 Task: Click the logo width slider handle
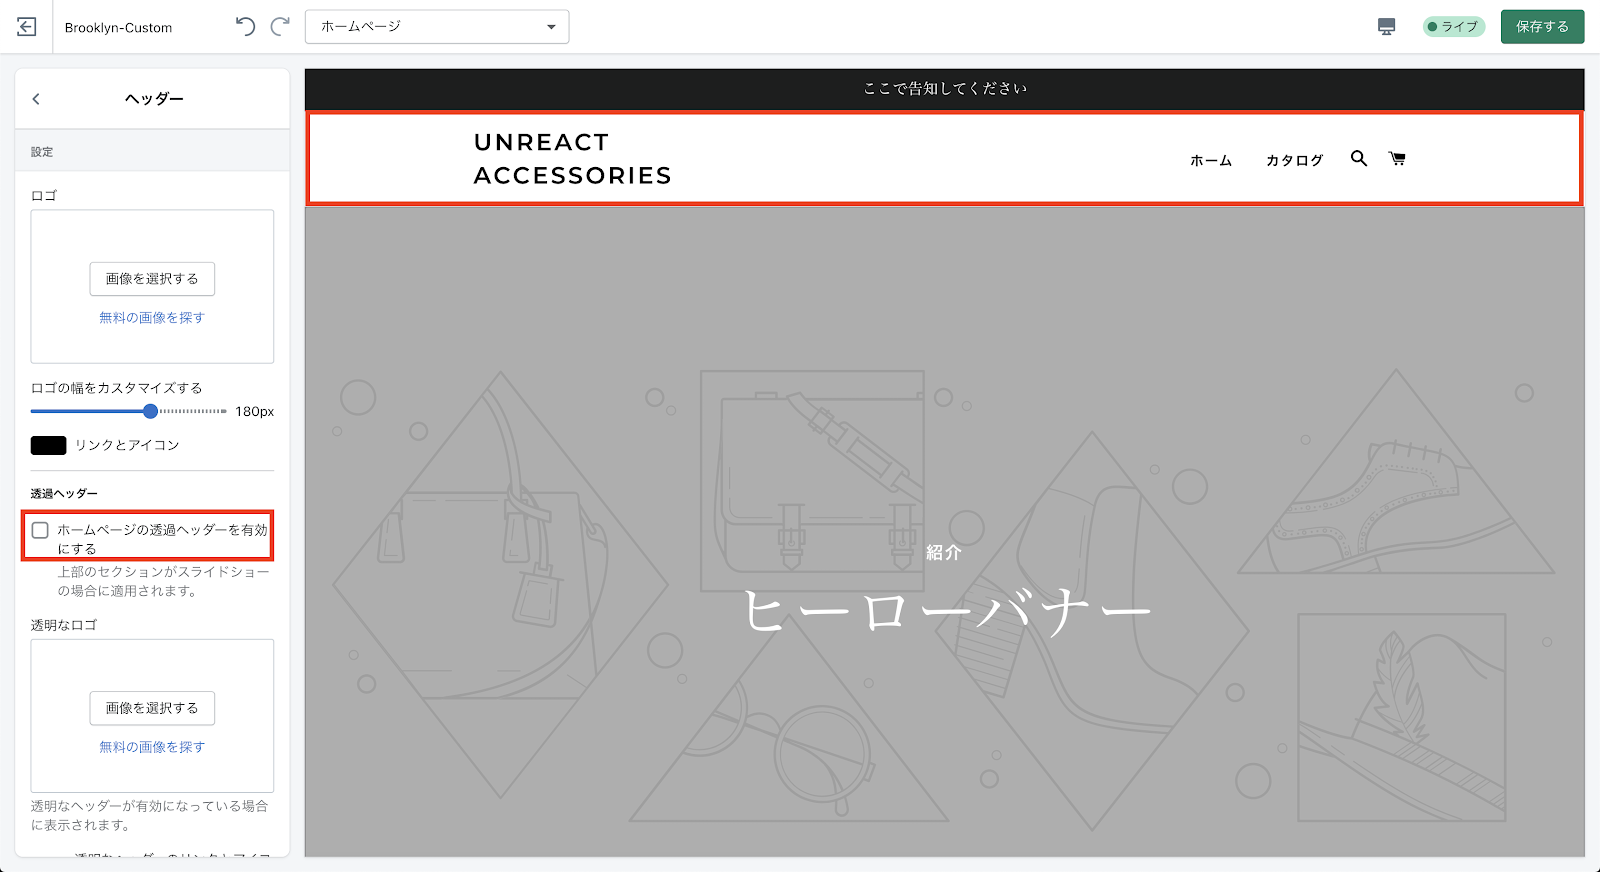[x=150, y=411]
